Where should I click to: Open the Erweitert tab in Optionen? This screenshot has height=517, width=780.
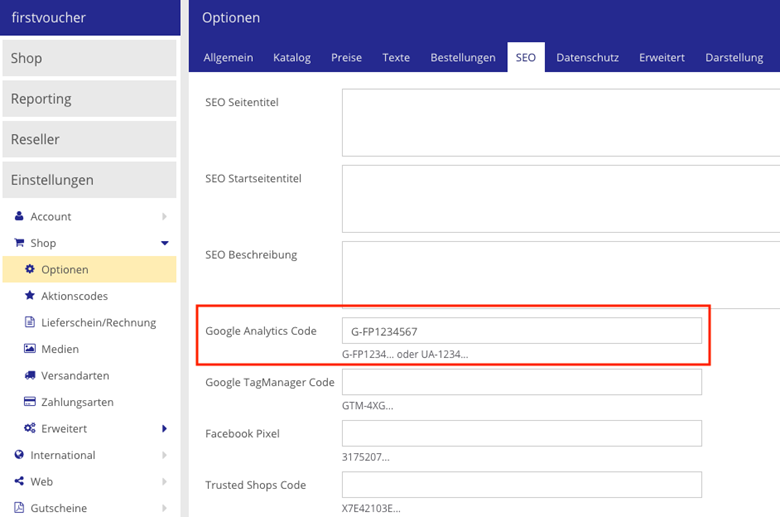[x=662, y=58]
